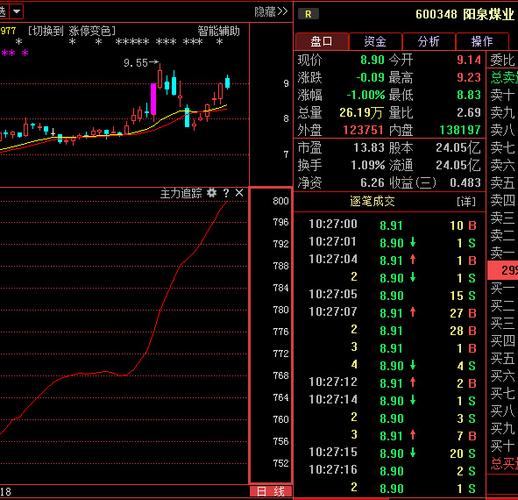Image resolution: width=518 pixels, height=500 pixels.
Task: Click the 今开 value 9.14
Action: coord(469,60)
